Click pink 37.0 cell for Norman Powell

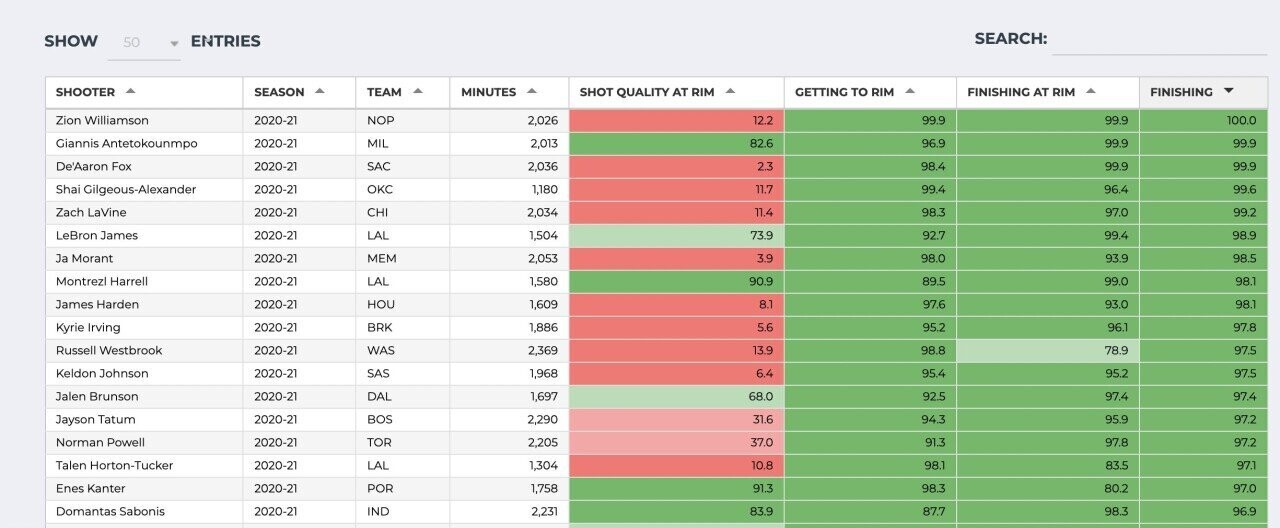676,442
